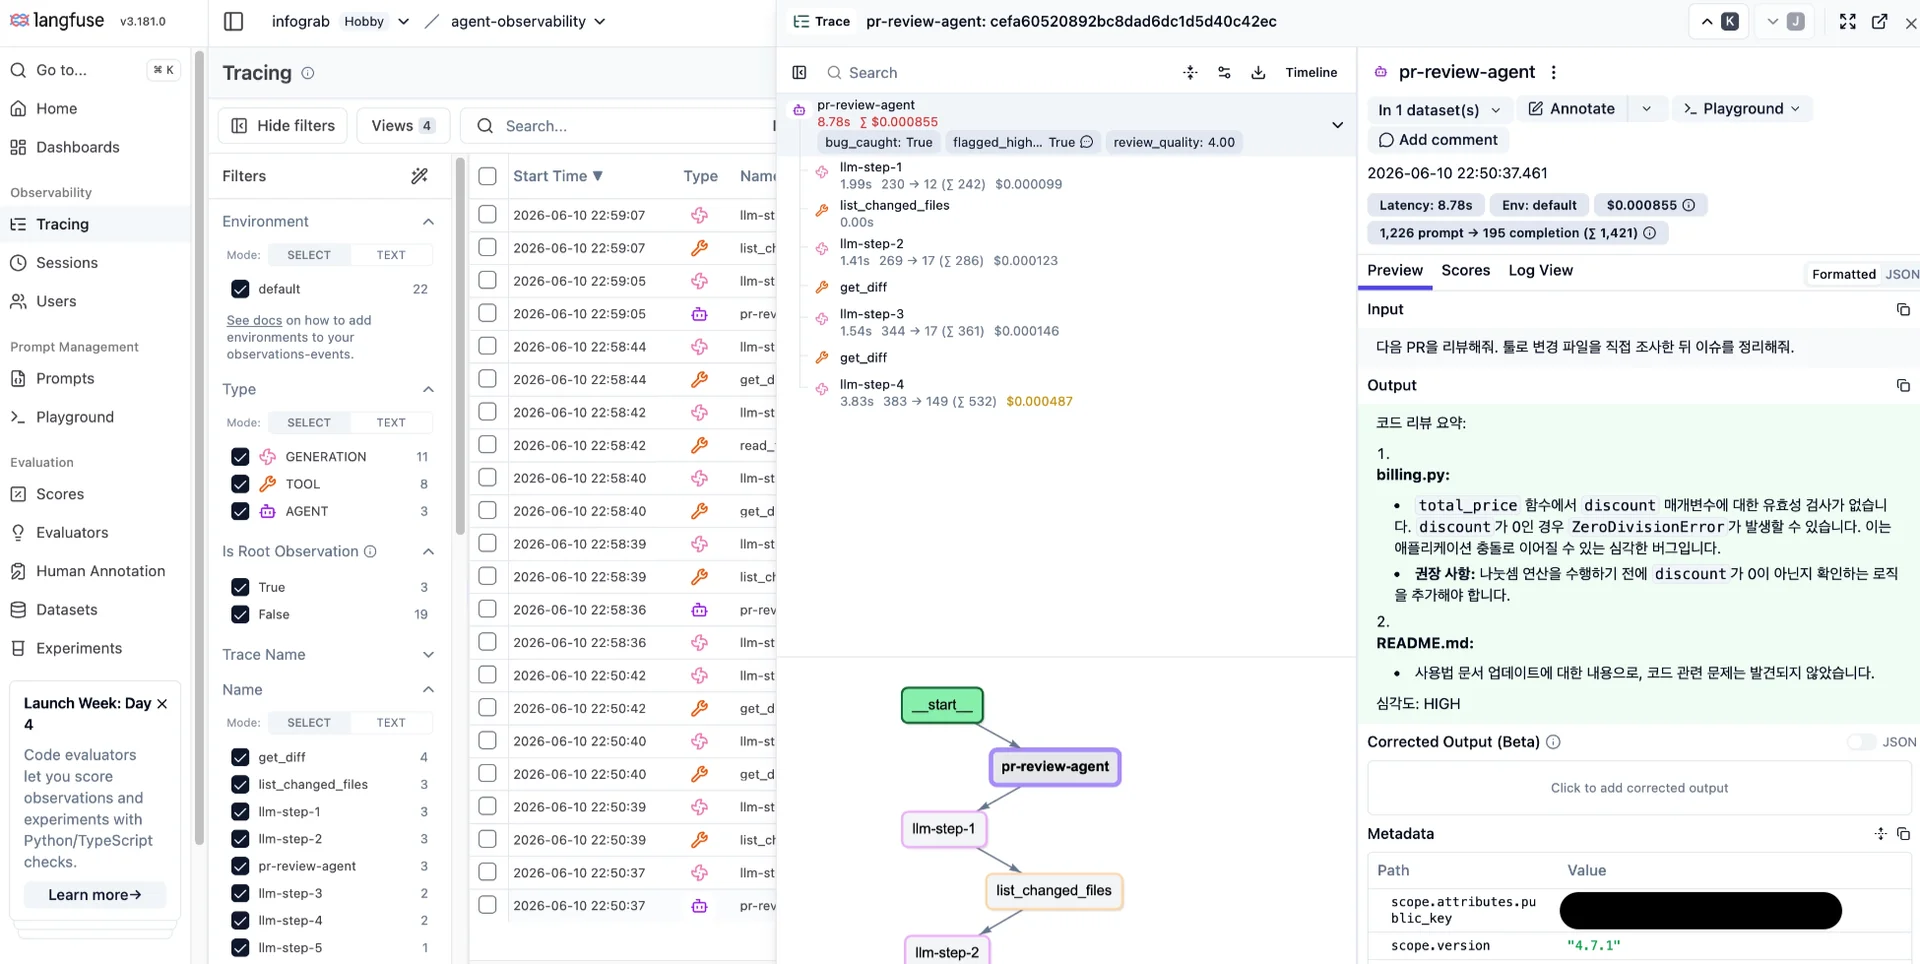Copy the trace Input content
The image size is (1920, 964).
[1903, 310]
